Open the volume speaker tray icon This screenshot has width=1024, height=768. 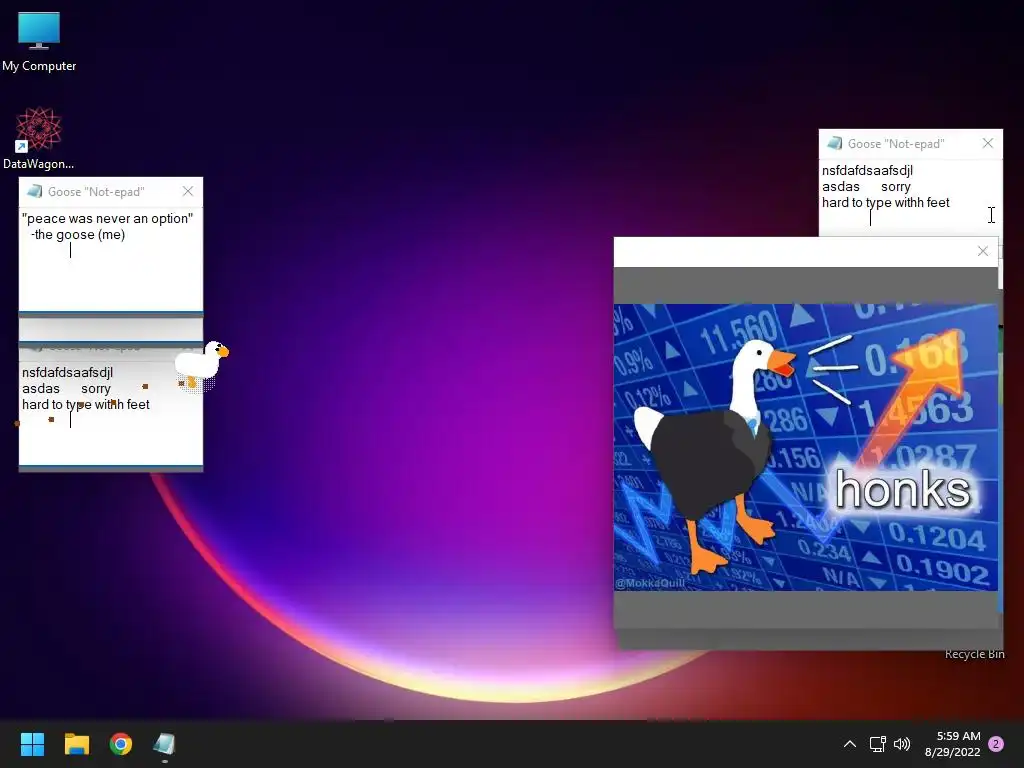coord(902,744)
